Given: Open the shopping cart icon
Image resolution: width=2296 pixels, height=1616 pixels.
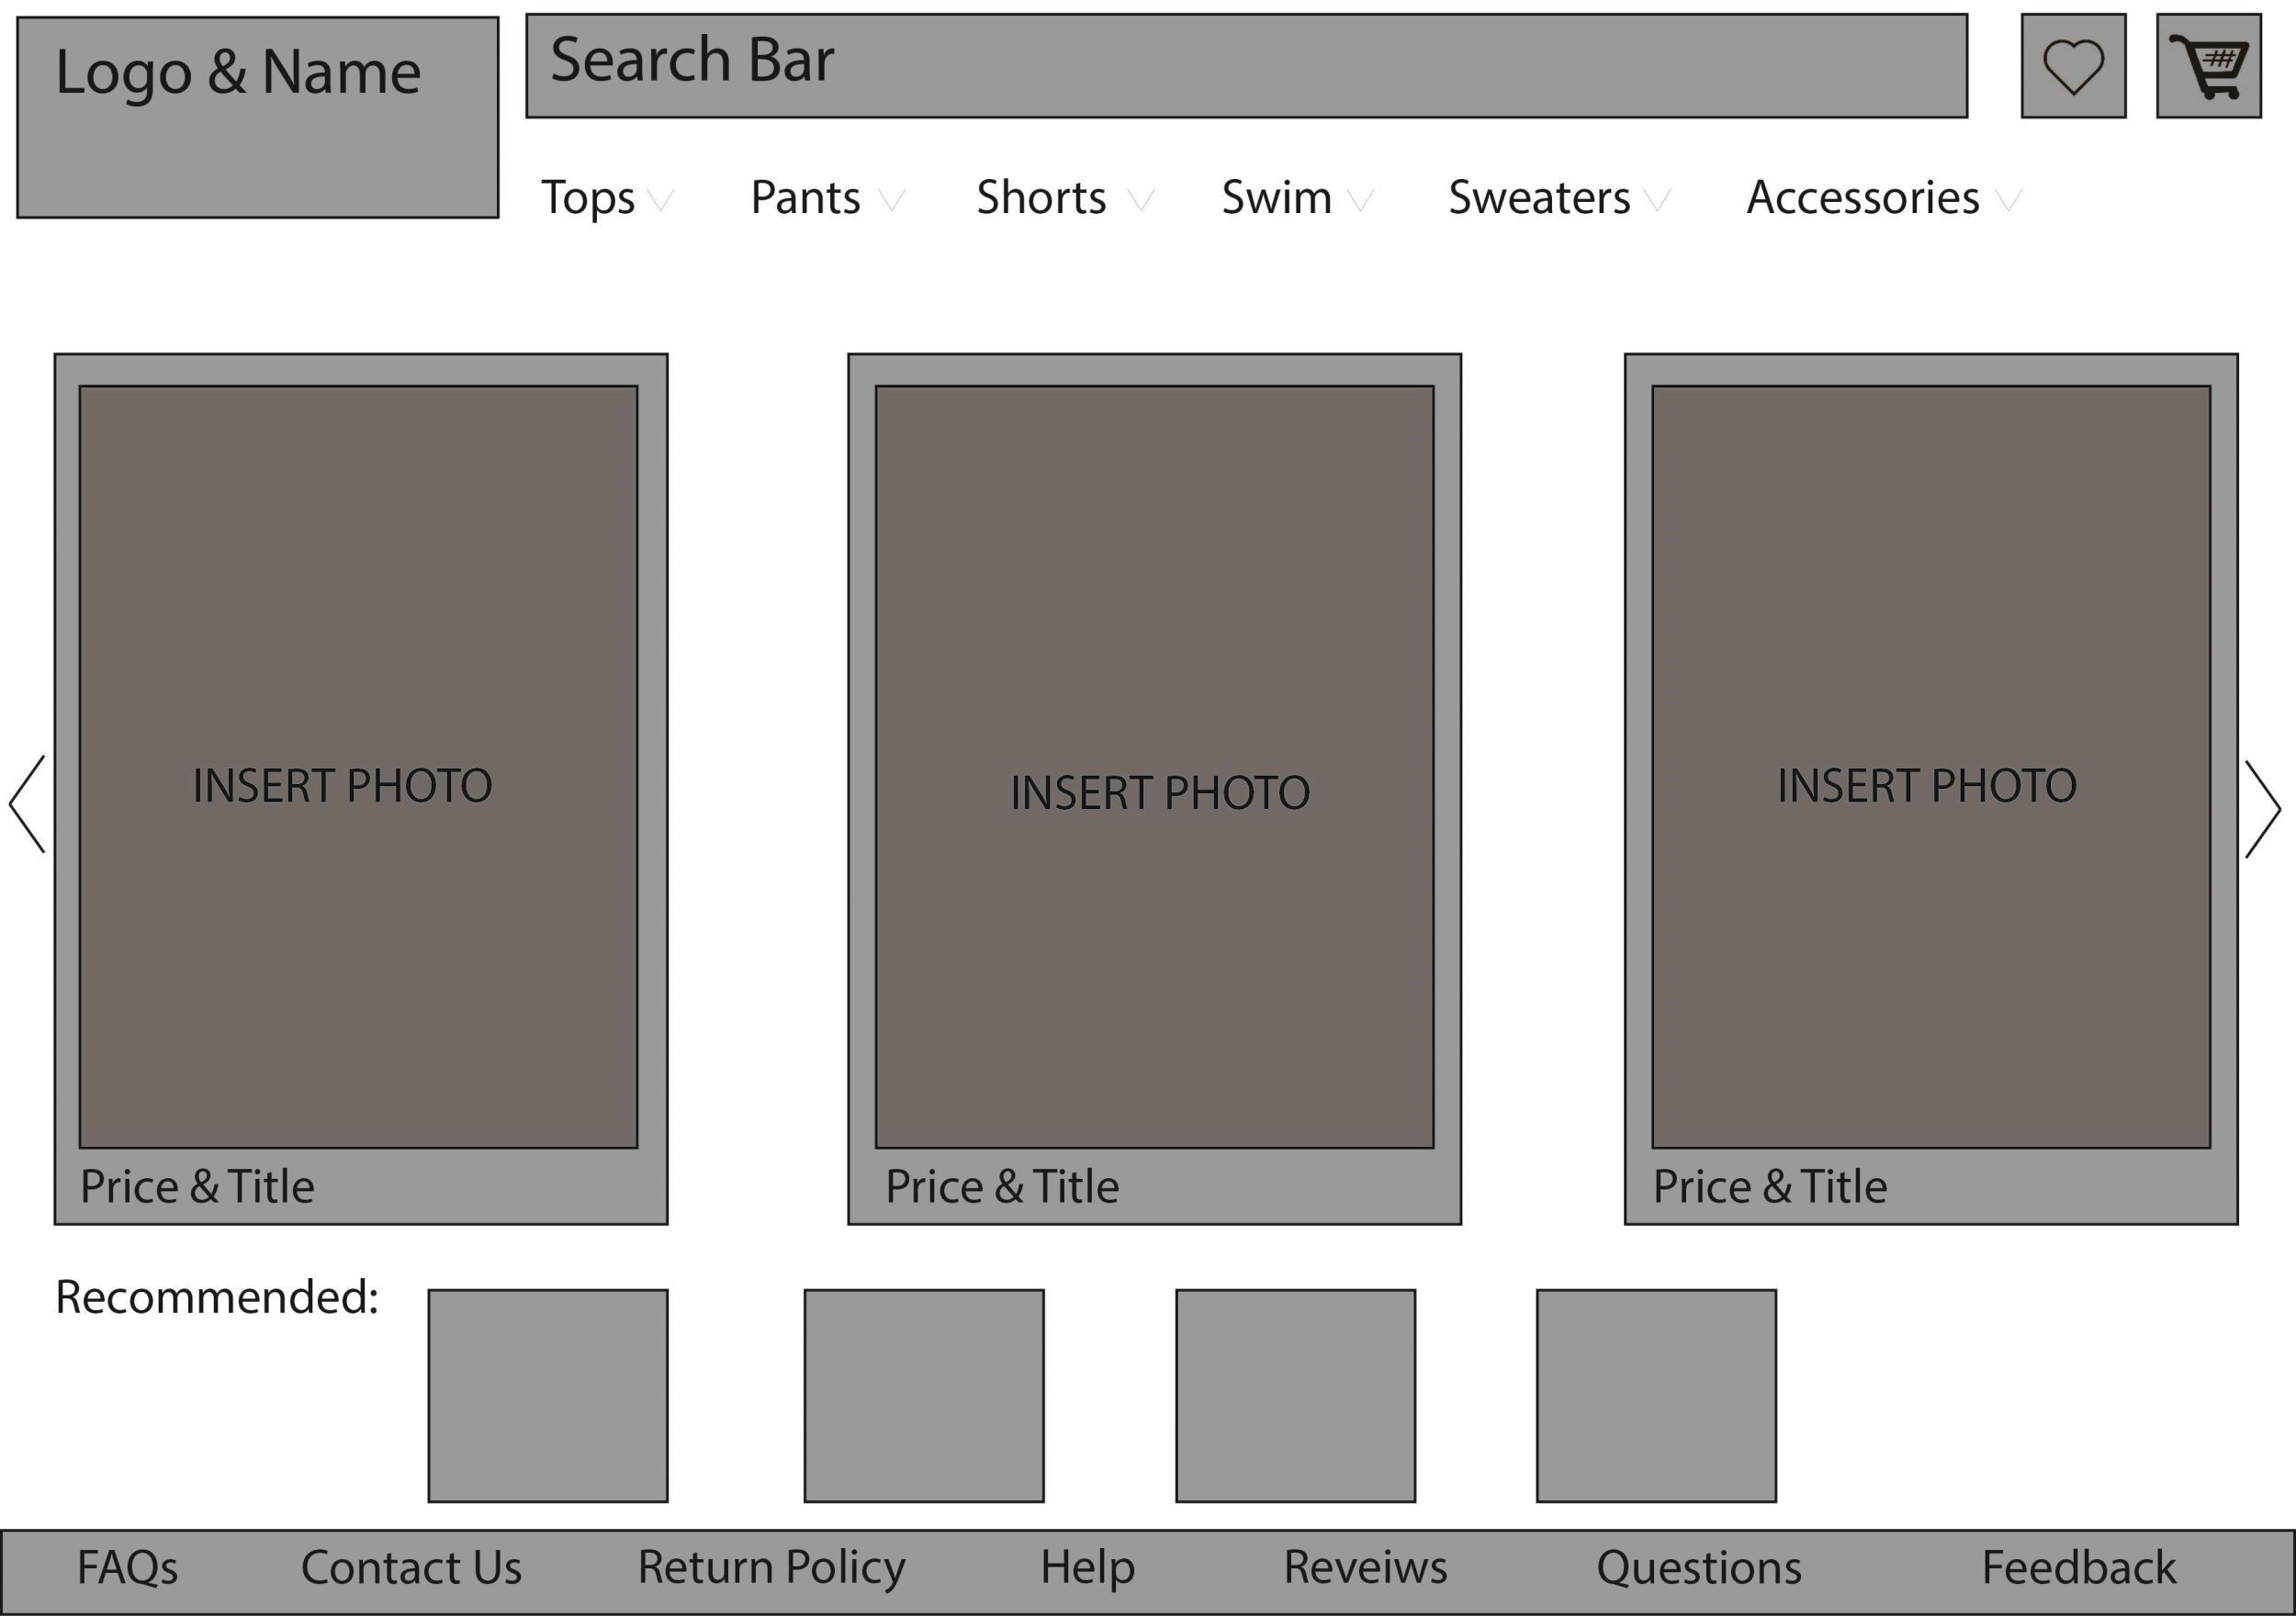Looking at the screenshot, I should click(2208, 66).
